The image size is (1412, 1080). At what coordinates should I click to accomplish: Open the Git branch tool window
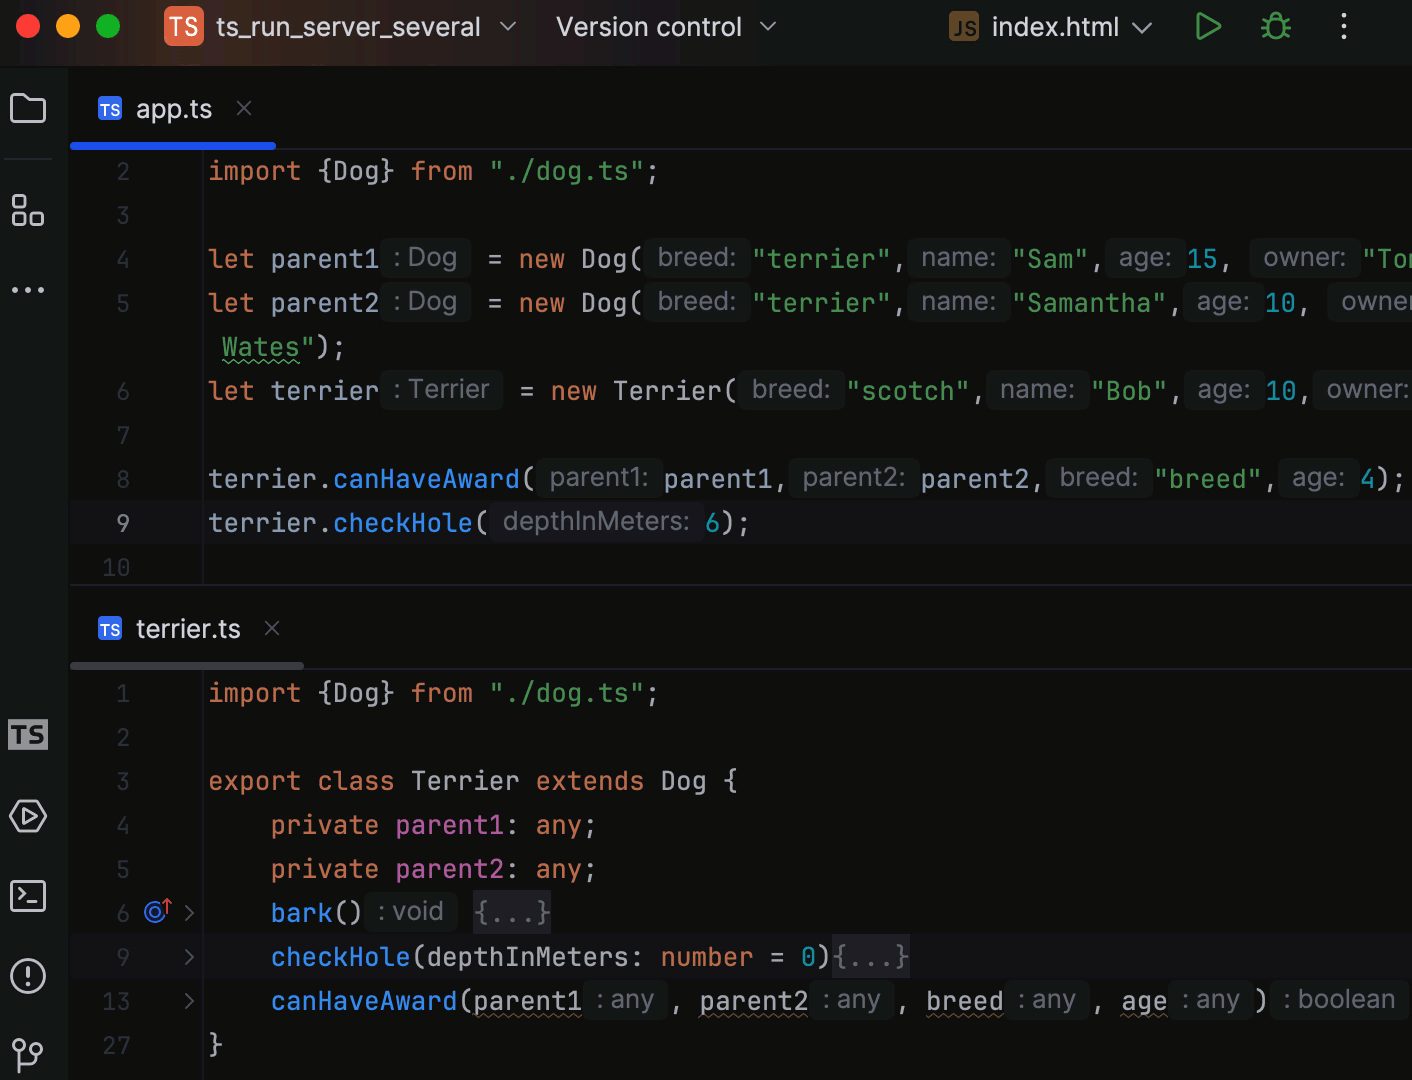tap(28, 1055)
